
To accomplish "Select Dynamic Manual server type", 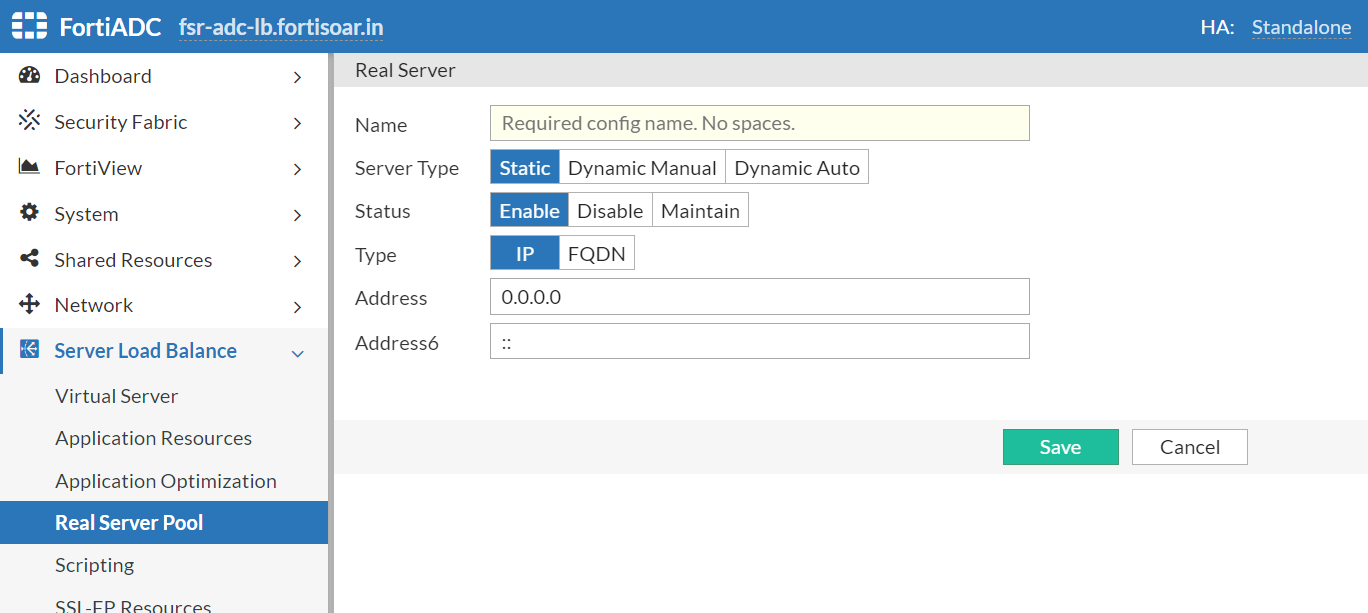I will 642,167.
